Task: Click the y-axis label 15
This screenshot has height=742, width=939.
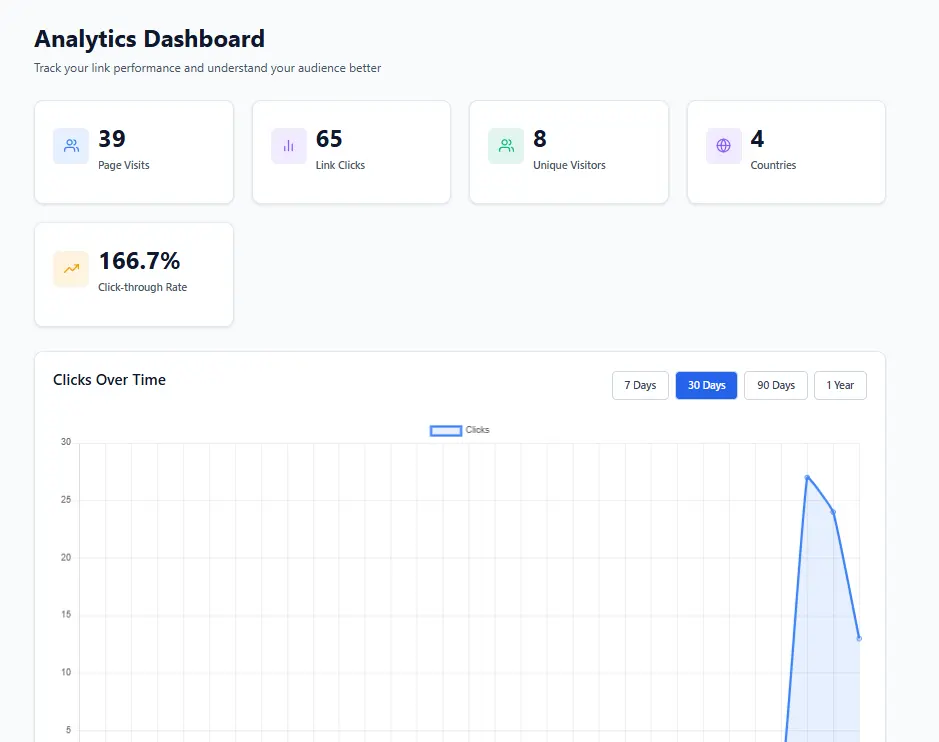Action: click(66, 614)
